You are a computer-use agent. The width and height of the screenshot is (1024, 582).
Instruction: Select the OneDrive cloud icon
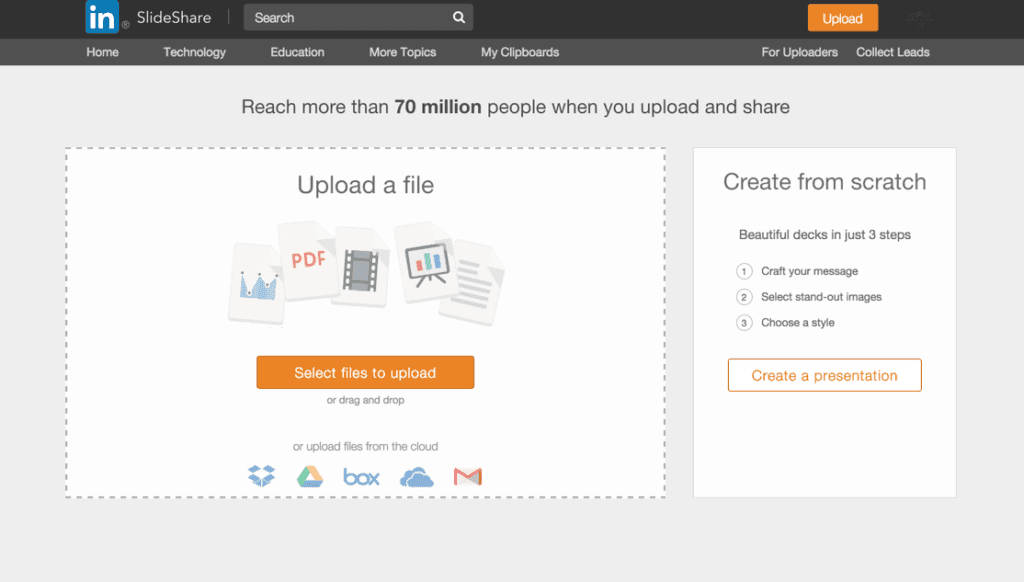click(x=417, y=477)
